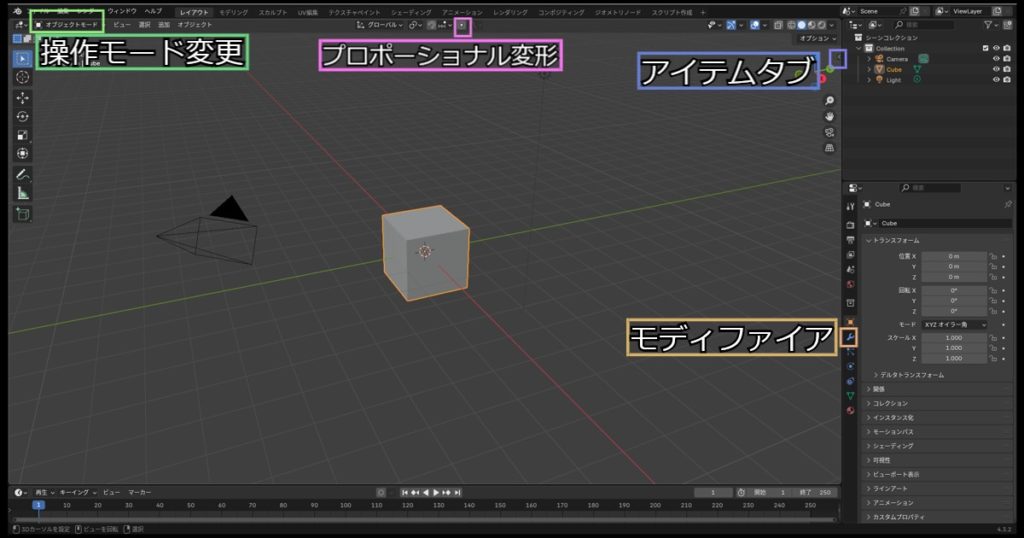
Task: Disable Cube in renders via camera icon
Action: coord(1007,69)
